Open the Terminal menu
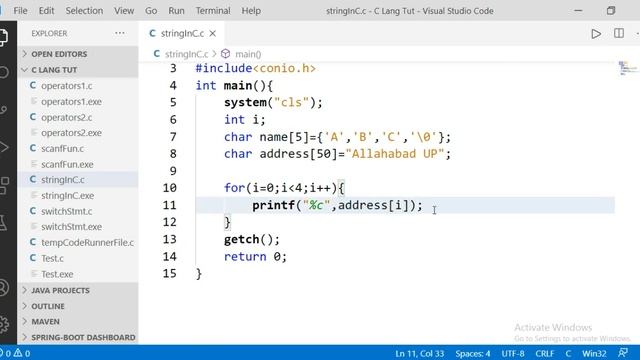The image size is (640, 360). (213, 11)
